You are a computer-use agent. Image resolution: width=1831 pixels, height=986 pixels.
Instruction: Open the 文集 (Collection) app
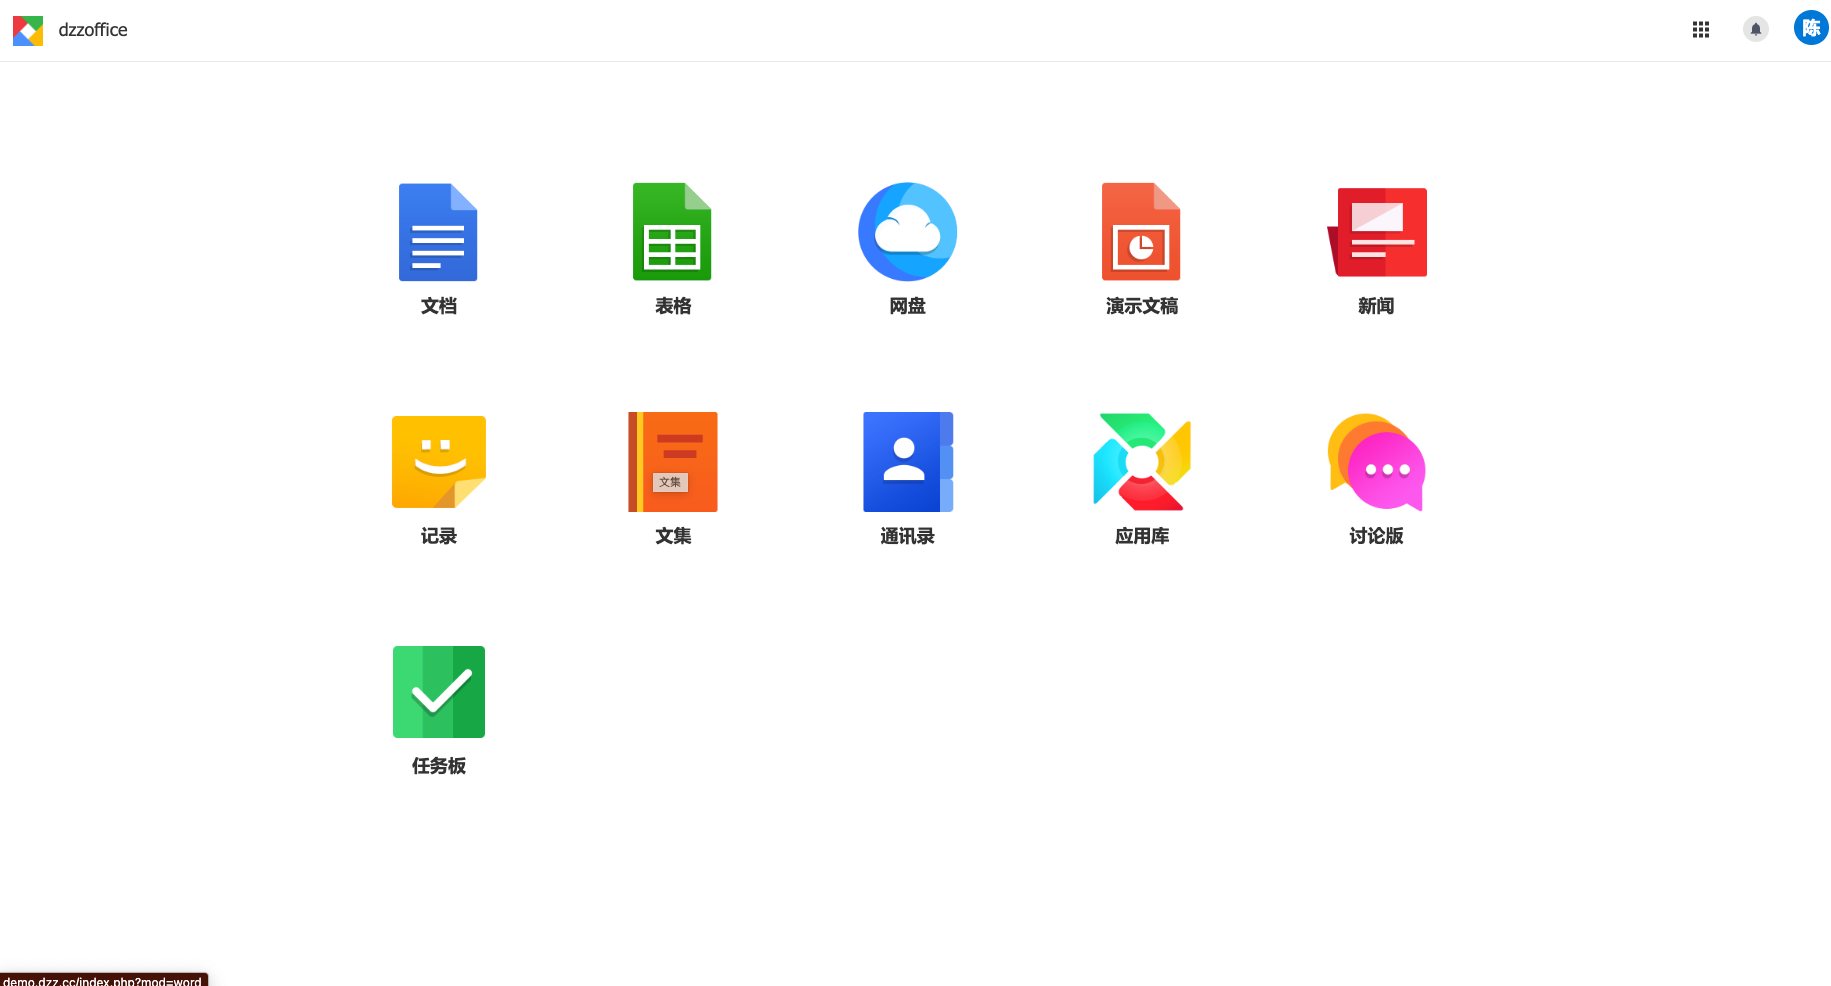[x=672, y=462]
